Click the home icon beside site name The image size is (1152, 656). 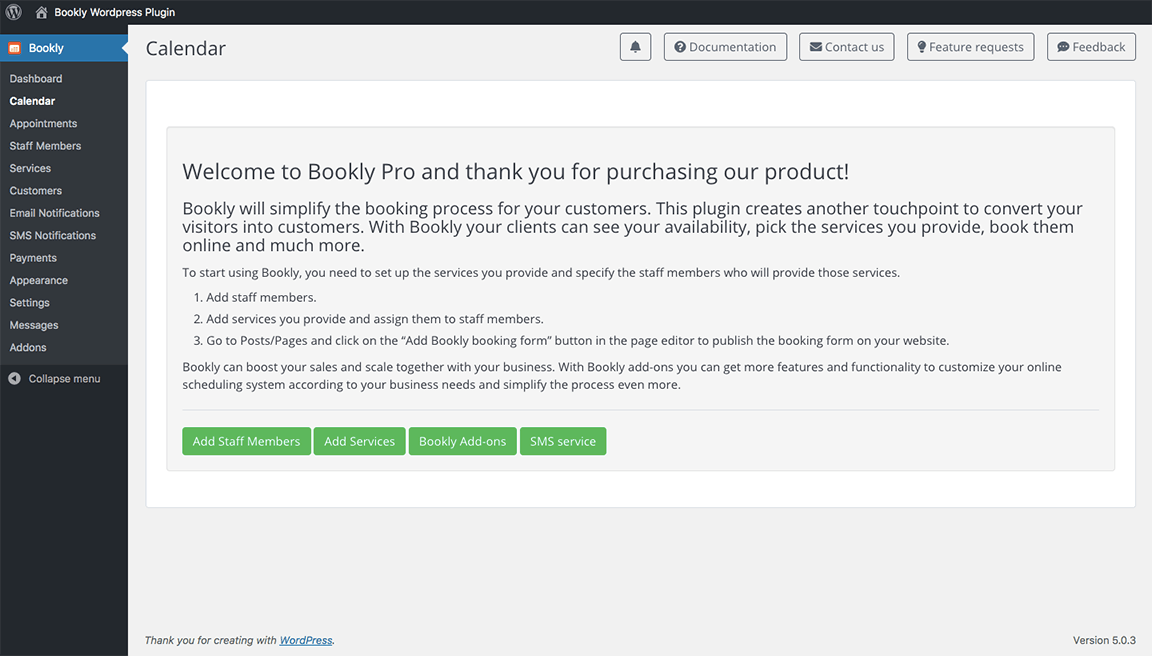click(41, 12)
